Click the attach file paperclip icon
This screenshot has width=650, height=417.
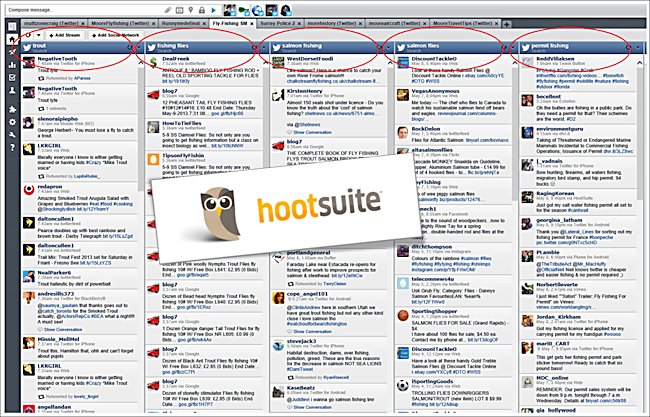pyautogui.click(x=168, y=10)
